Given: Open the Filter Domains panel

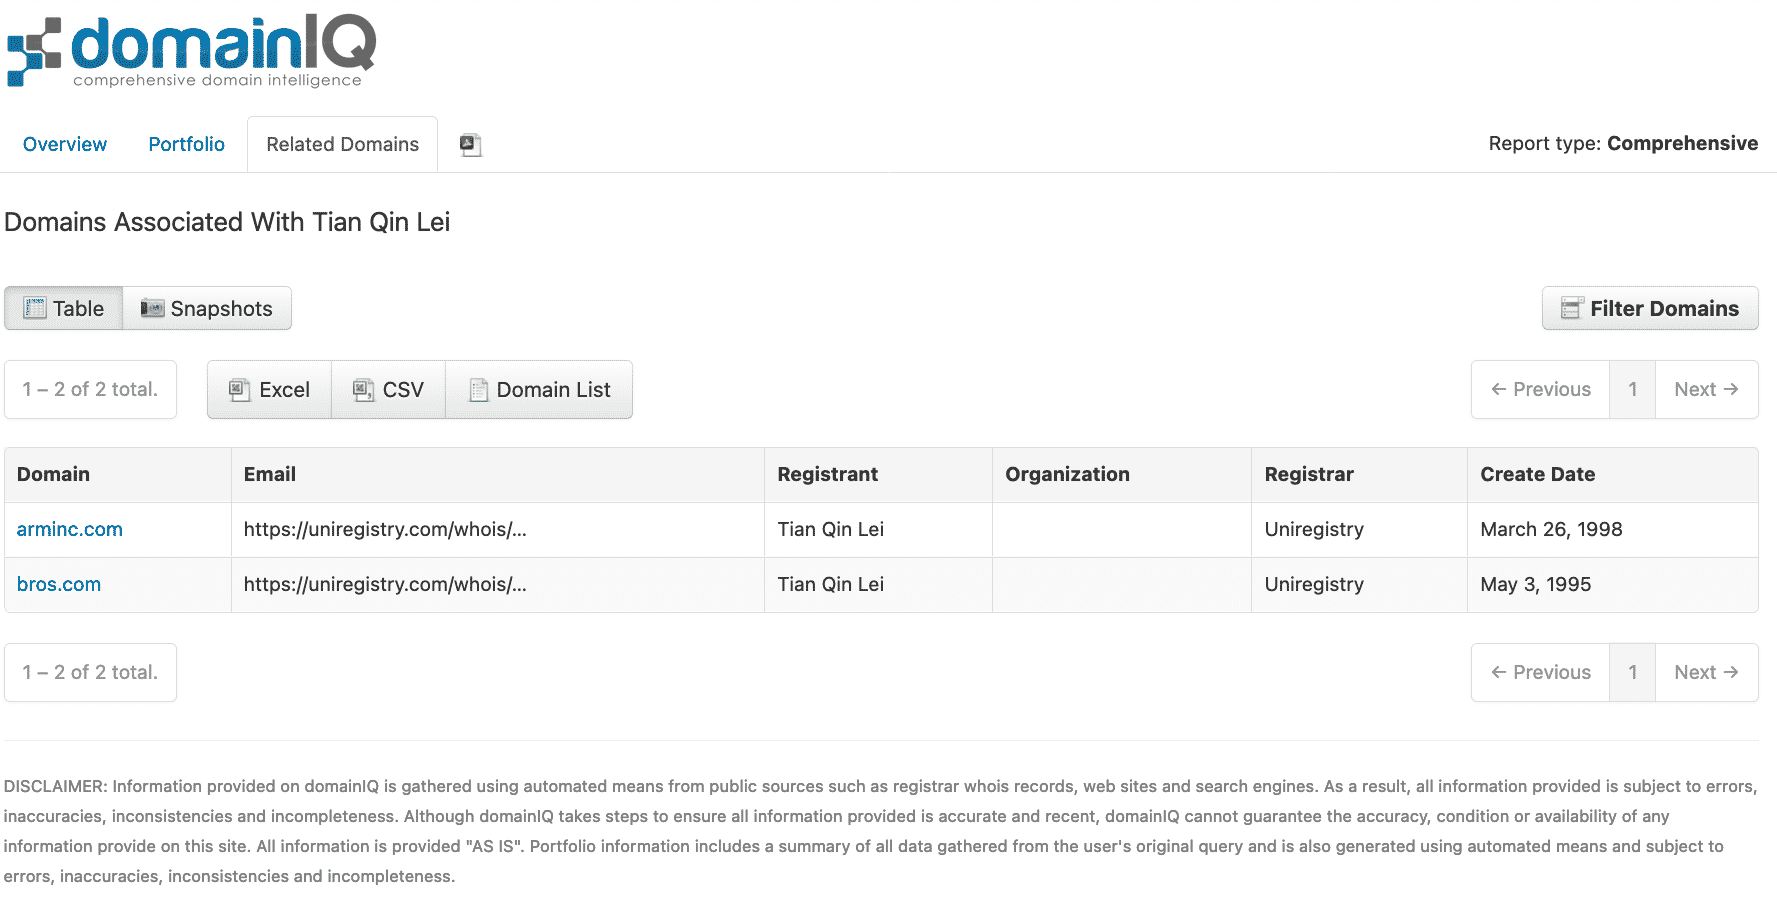Looking at the screenshot, I should click(x=1650, y=308).
